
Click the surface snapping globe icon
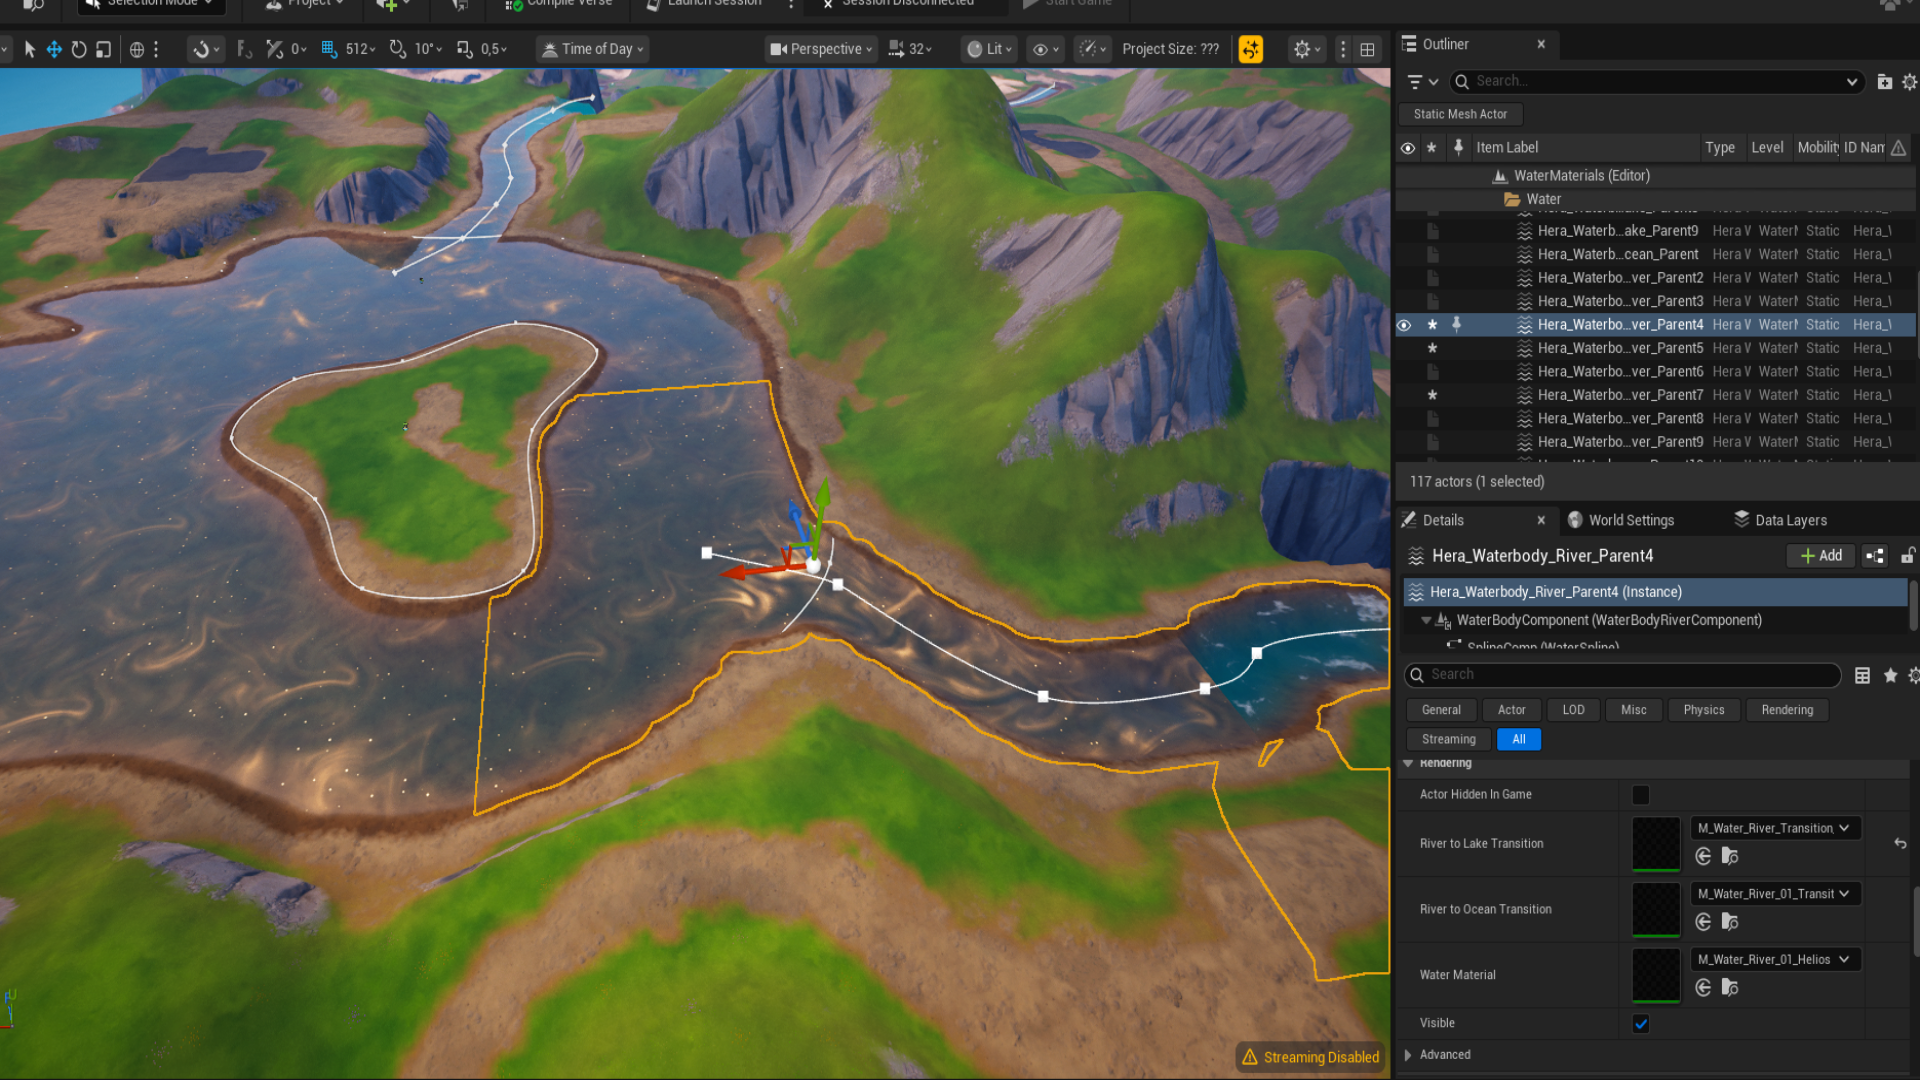(136, 49)
